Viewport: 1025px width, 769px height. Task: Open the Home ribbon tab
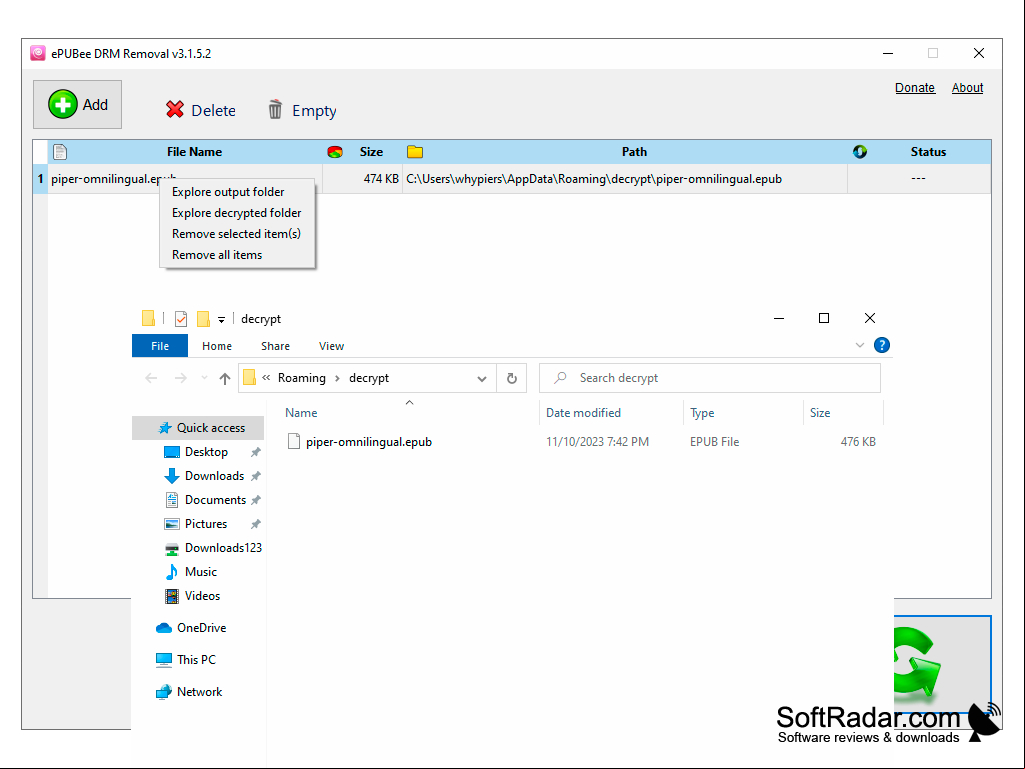click(x=217, y=346)
